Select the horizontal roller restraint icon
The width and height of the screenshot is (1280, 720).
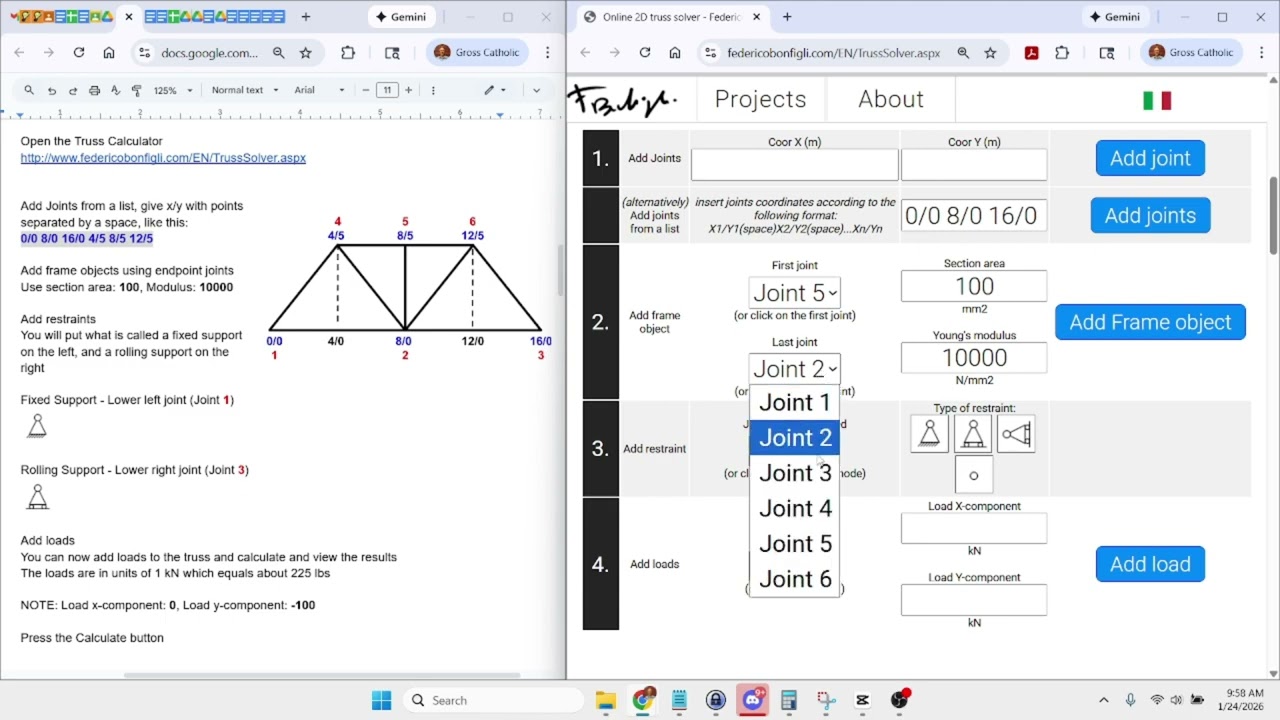click(1016, 434)
